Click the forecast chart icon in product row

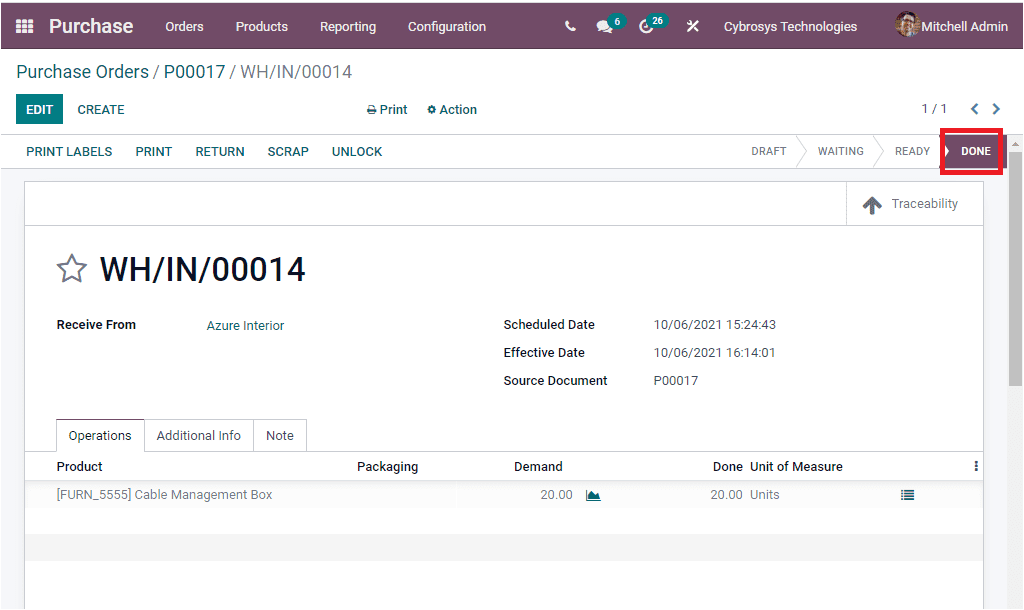click(x=593, y=494)
